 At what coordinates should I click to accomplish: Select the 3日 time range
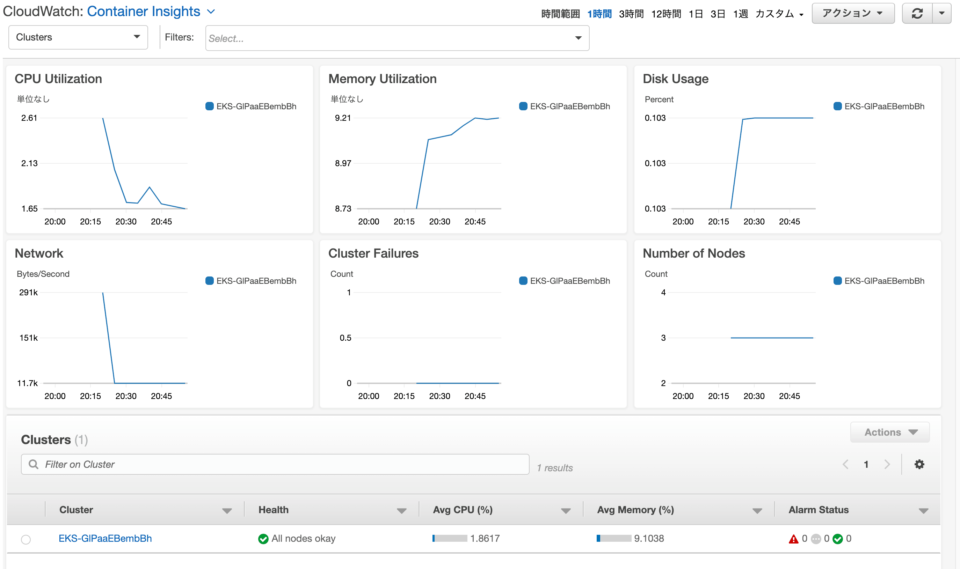[x=718, y=14]
